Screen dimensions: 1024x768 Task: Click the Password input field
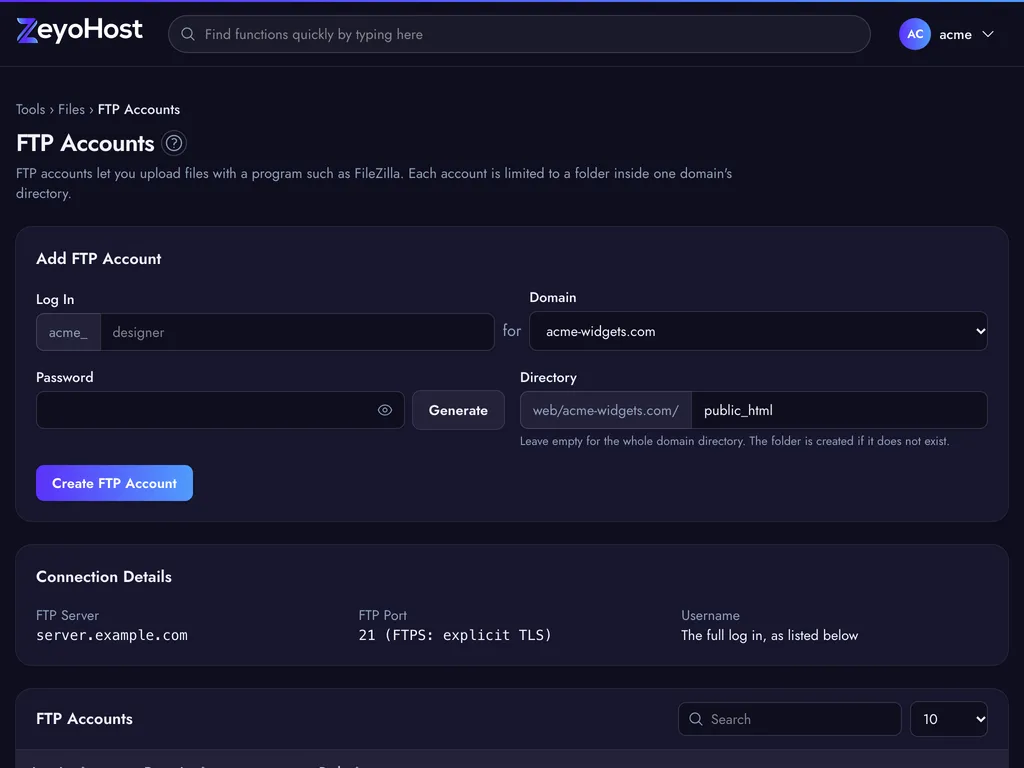[220, 410]
